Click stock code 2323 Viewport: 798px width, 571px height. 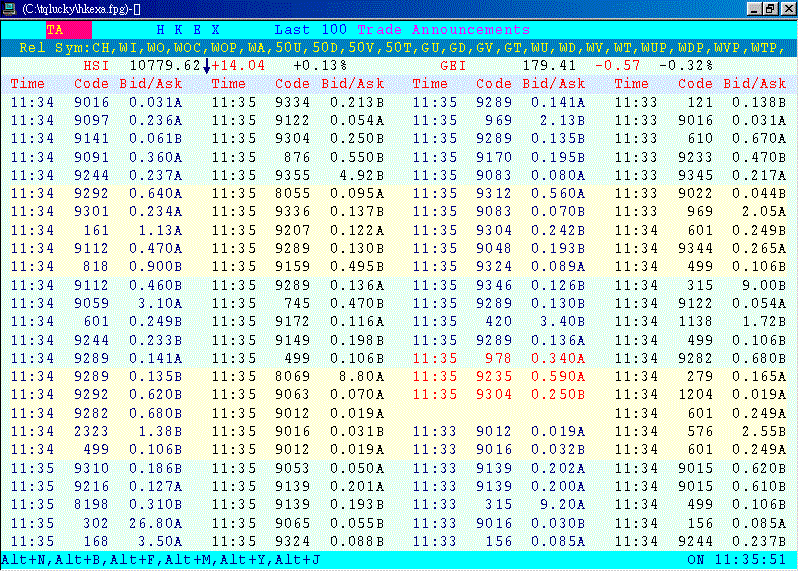coord(92,432)
